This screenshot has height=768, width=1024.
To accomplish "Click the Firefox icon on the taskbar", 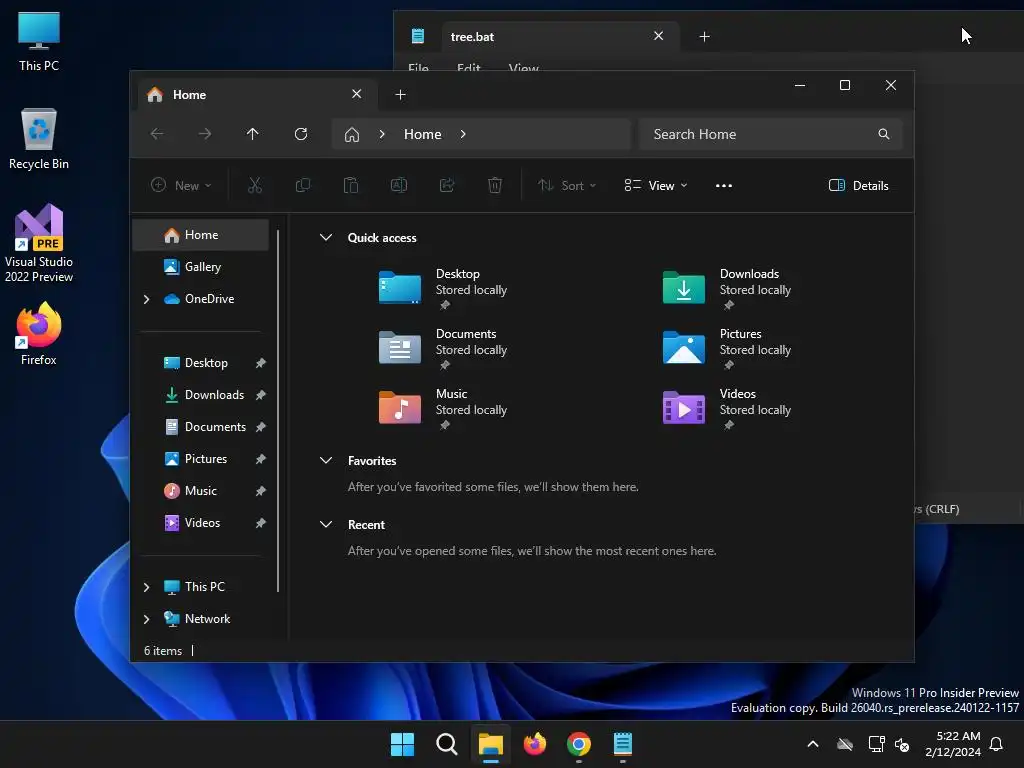I will (535, 744).
